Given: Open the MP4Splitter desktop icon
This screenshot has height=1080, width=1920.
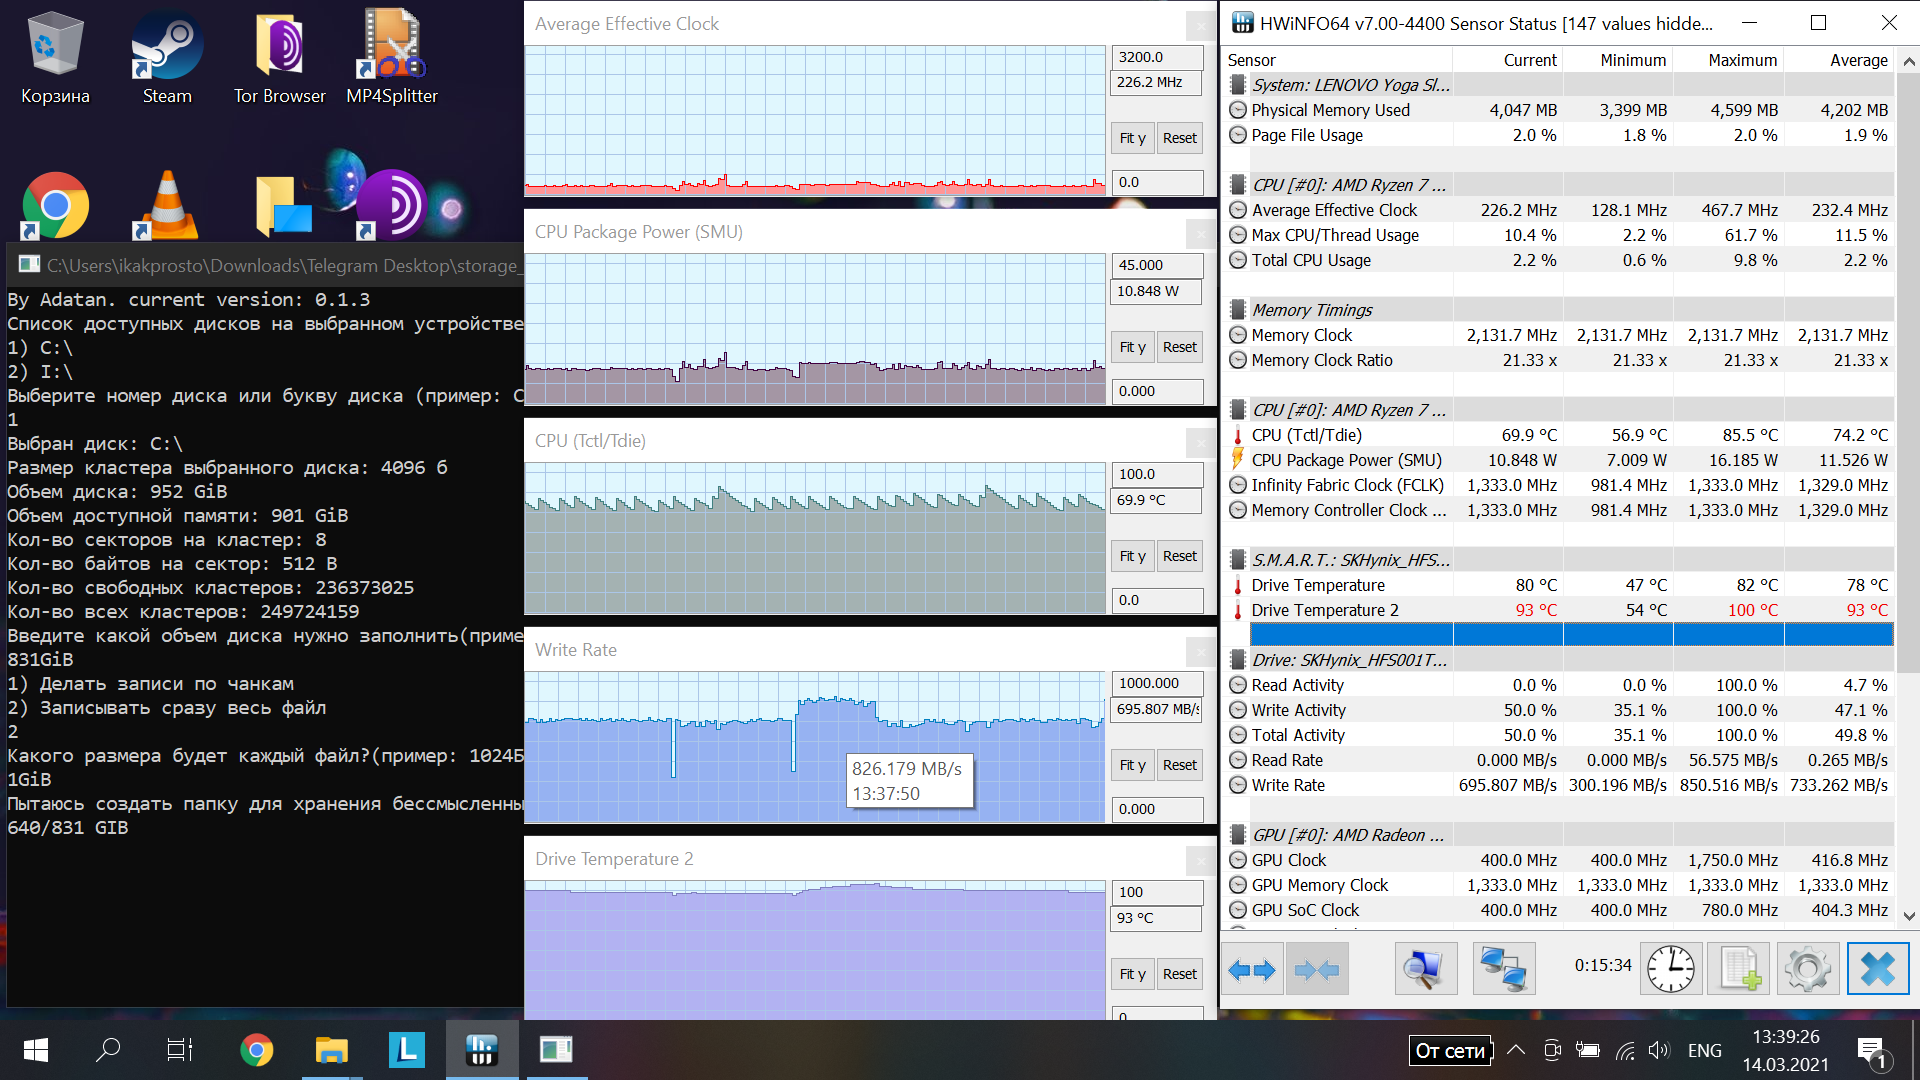Looking at the screenshot, I should tap(392, 58).
